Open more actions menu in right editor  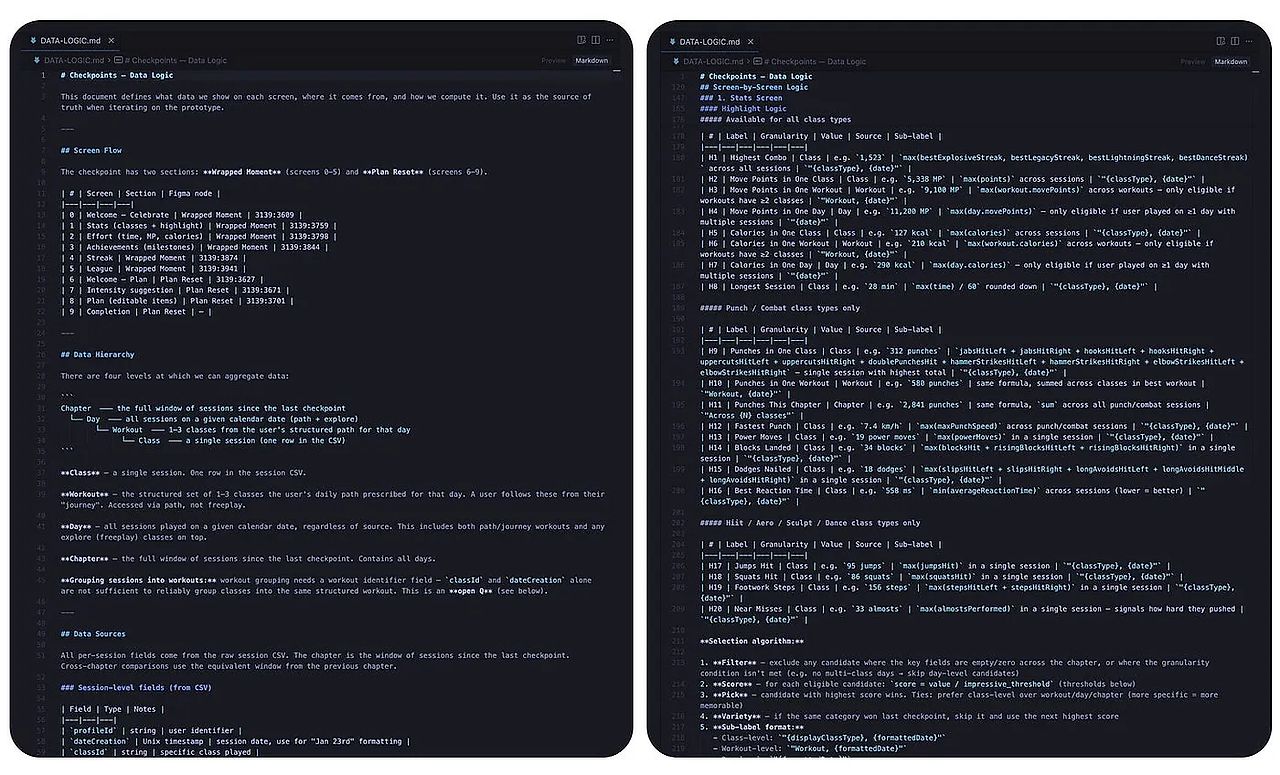click(1249, 41)
